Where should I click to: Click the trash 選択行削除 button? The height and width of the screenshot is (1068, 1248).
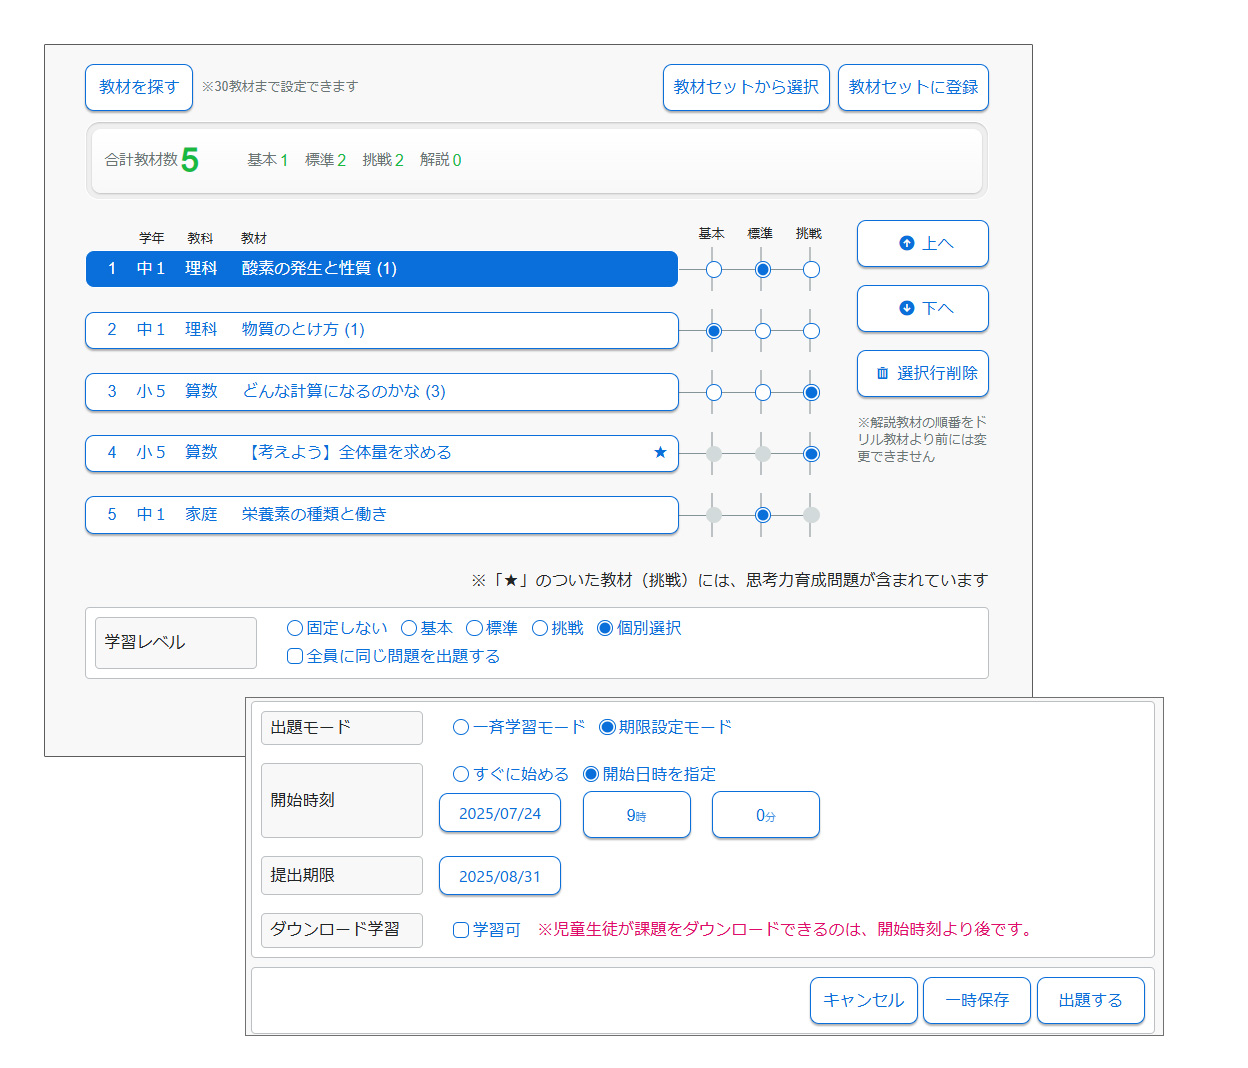click(x=922, y=374)
